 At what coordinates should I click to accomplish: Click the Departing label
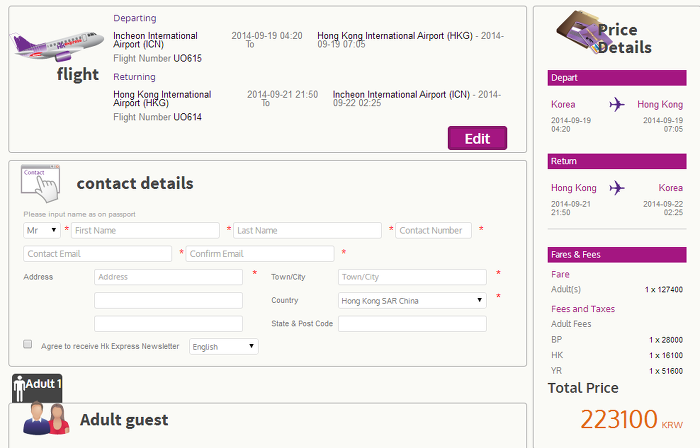135,18
